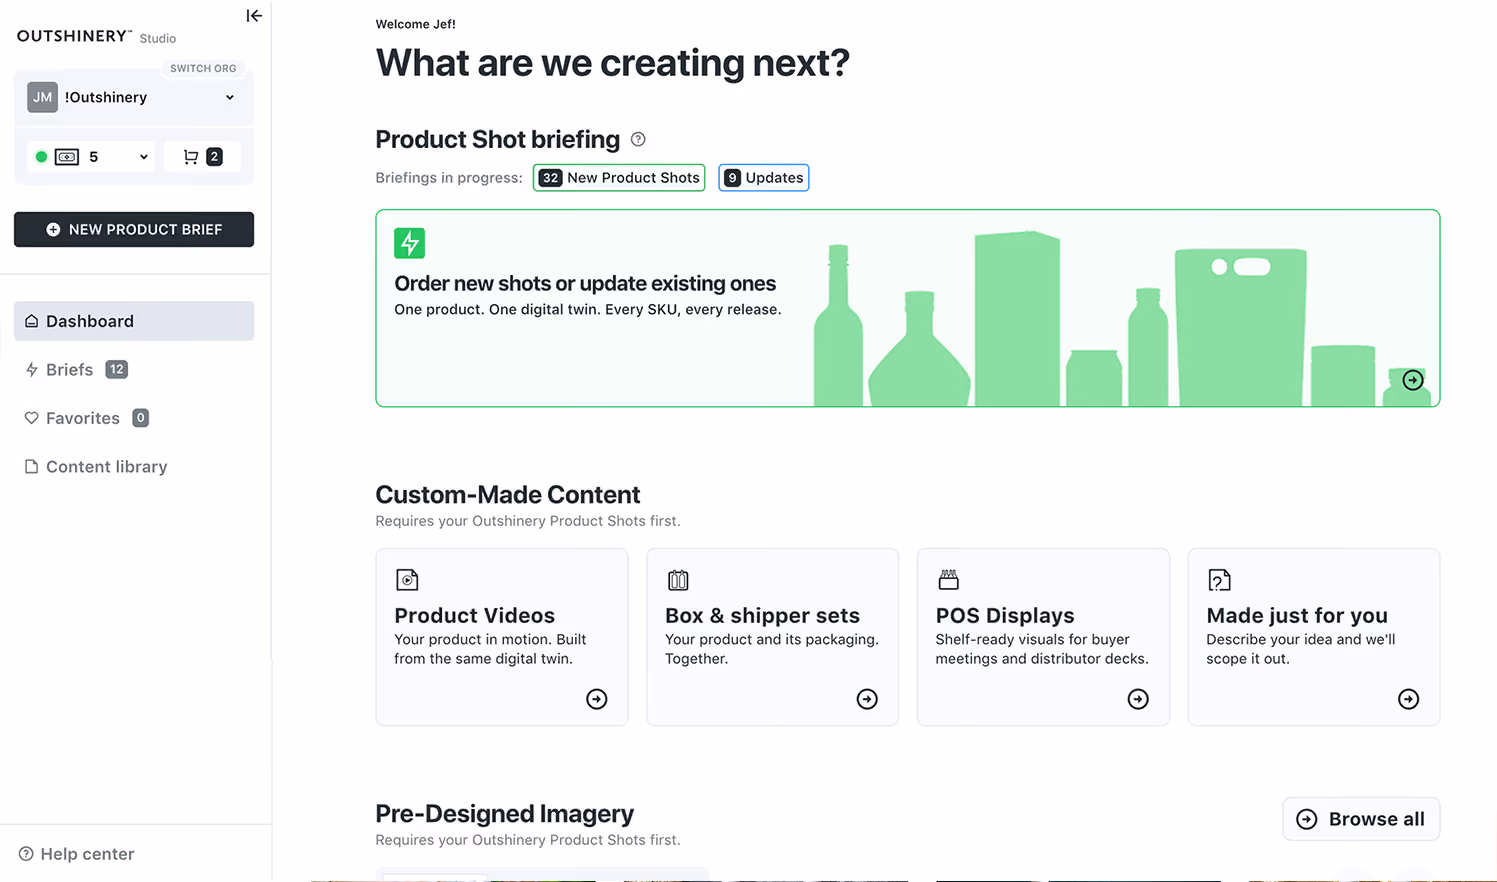Click the 'What are we creating next?' heading

coord(613,63)
